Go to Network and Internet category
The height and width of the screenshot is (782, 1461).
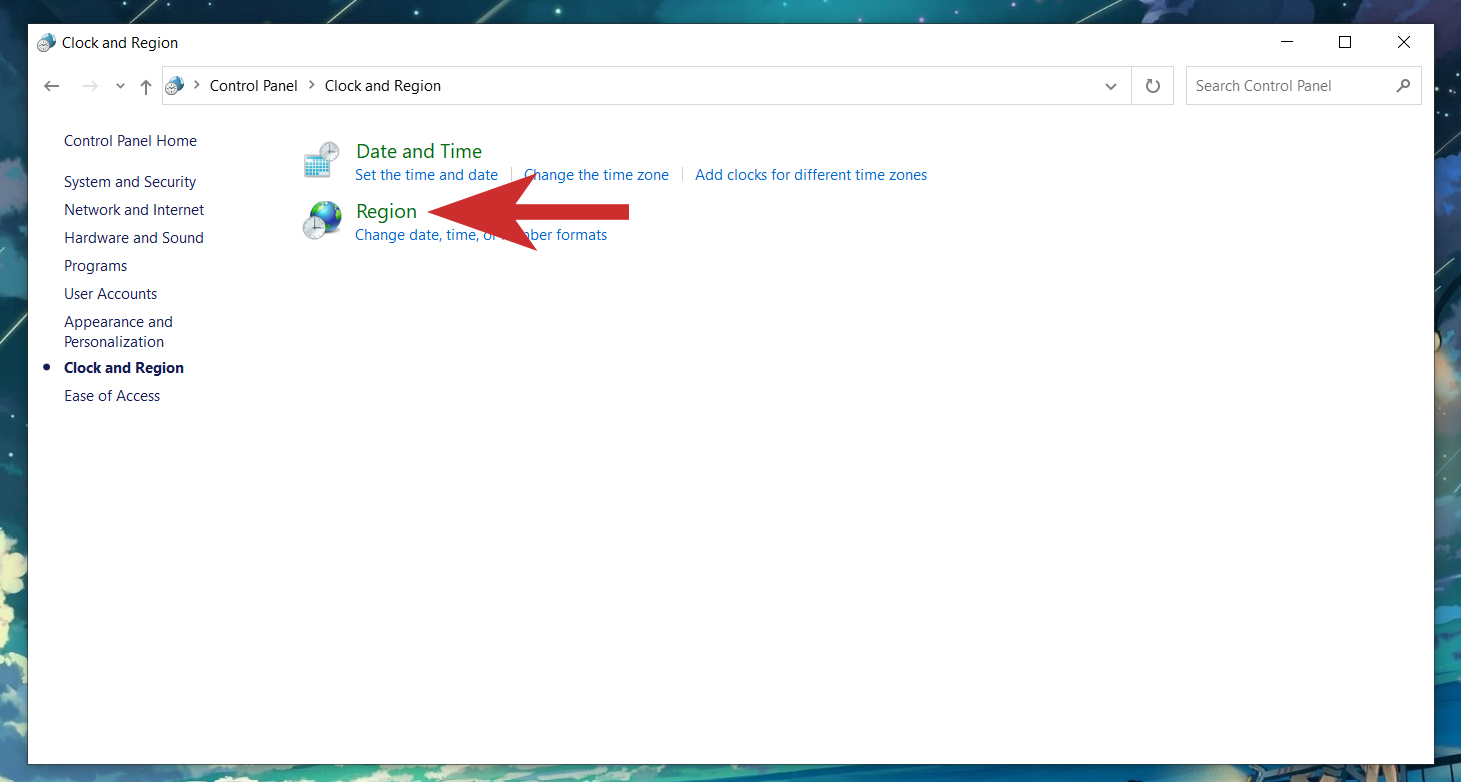pyautogui.click(x=134, y=210)
